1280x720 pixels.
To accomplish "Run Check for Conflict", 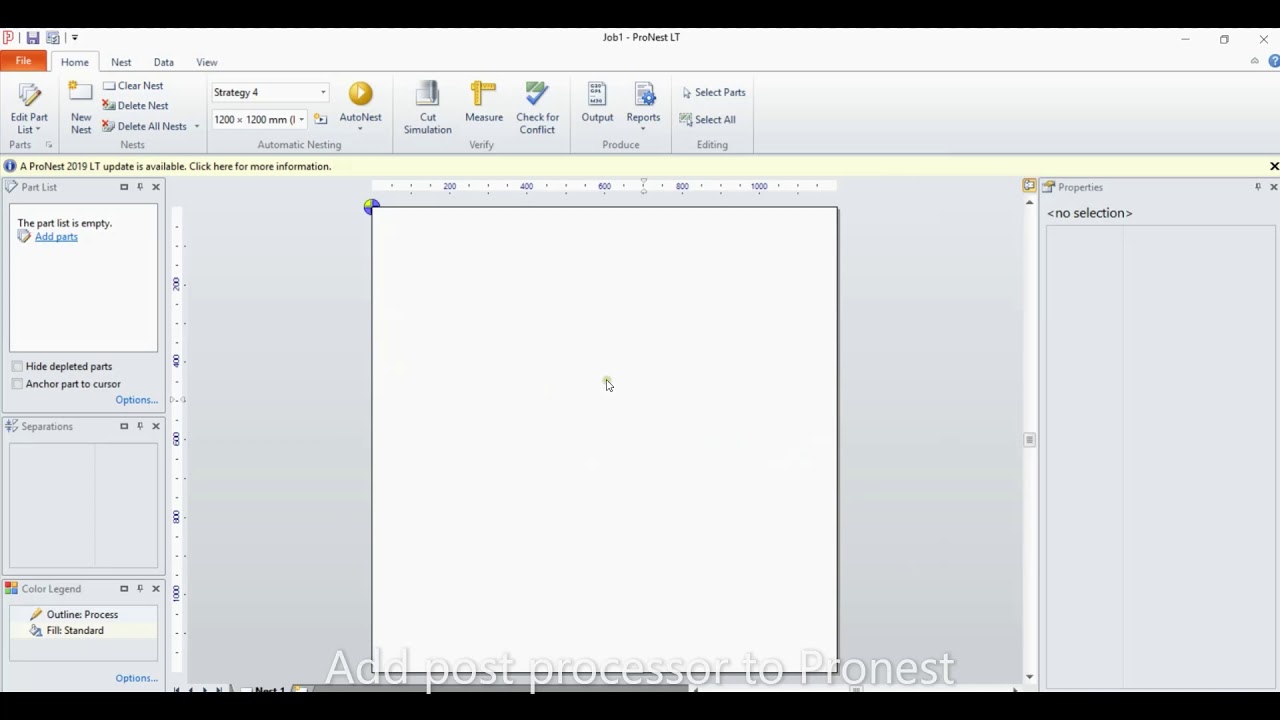I will click(537, 108).
